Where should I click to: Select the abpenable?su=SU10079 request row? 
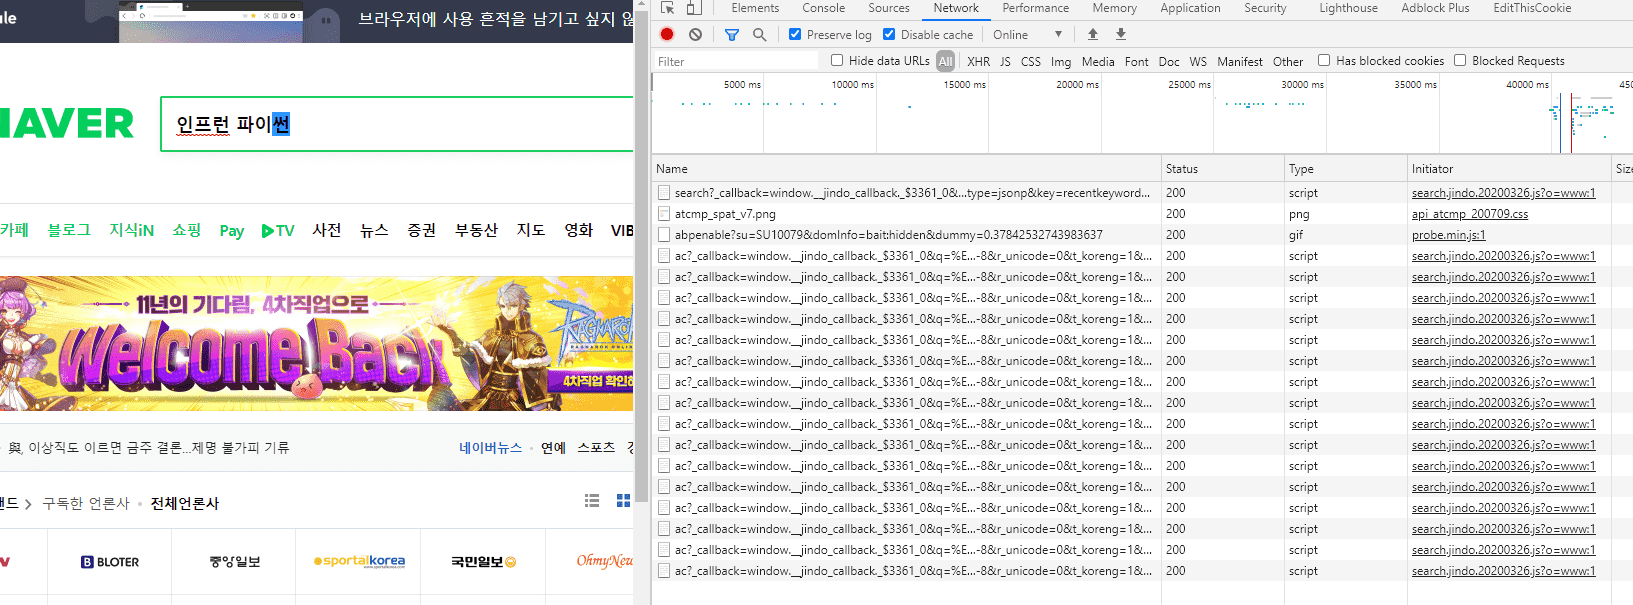point(1142,235)
